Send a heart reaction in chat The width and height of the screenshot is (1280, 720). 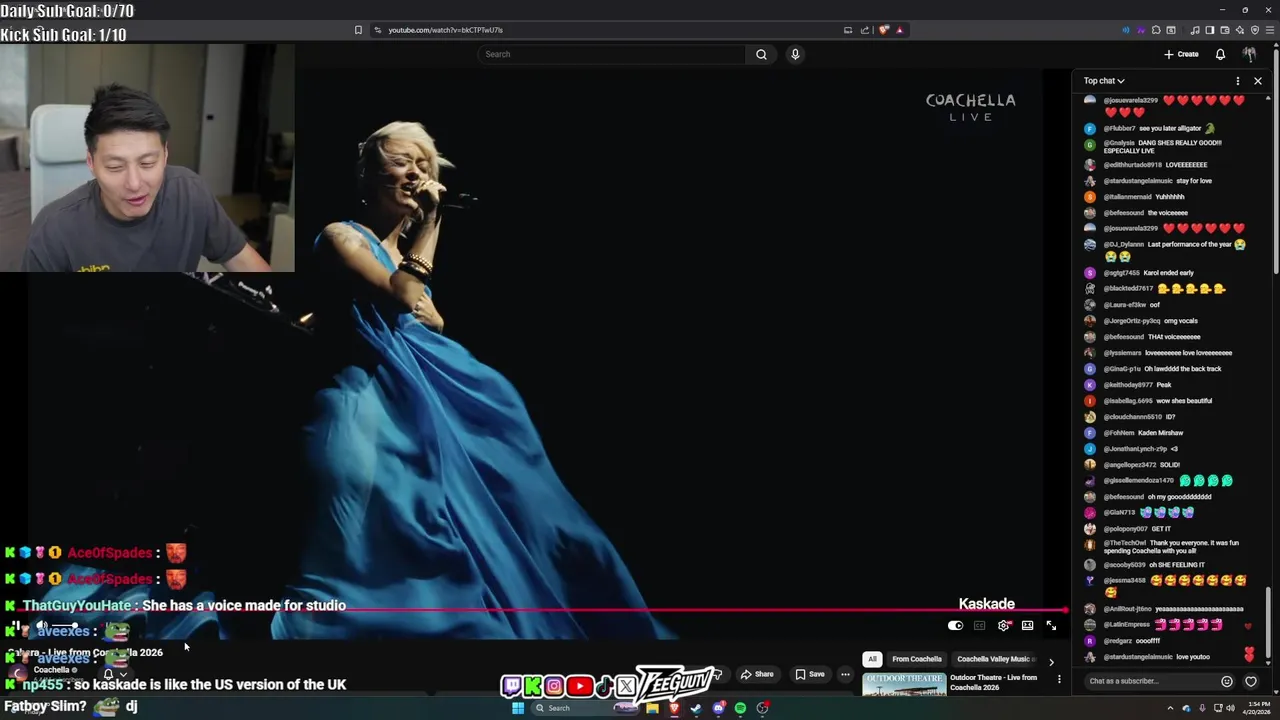click(1250, 681)
